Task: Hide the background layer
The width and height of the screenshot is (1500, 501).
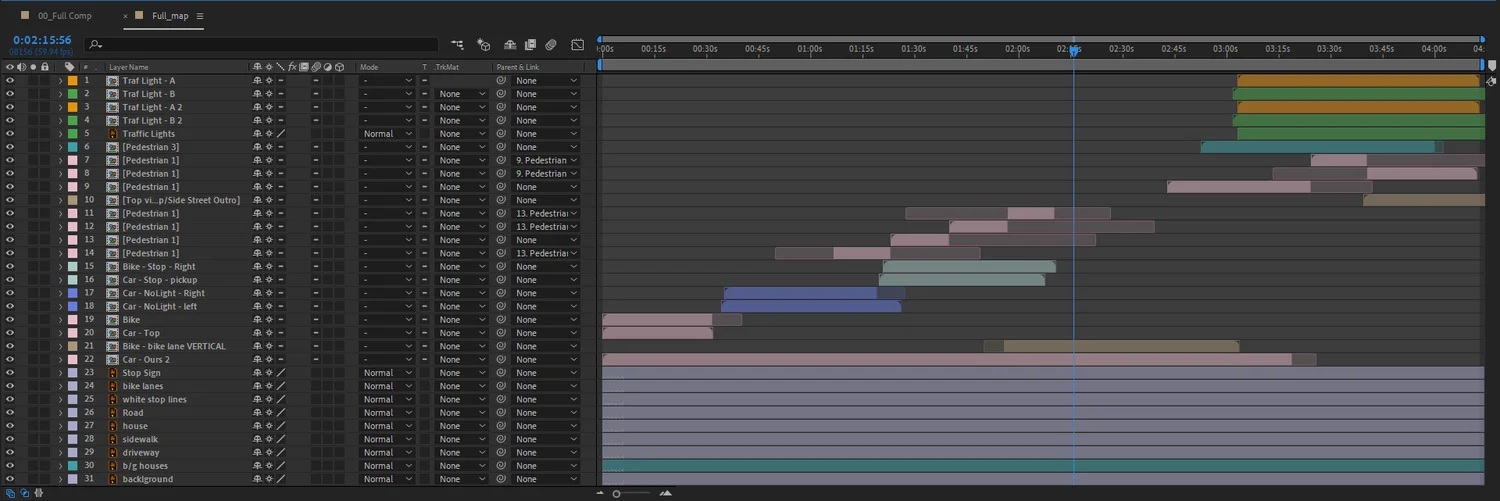Action: coord(10,479)
